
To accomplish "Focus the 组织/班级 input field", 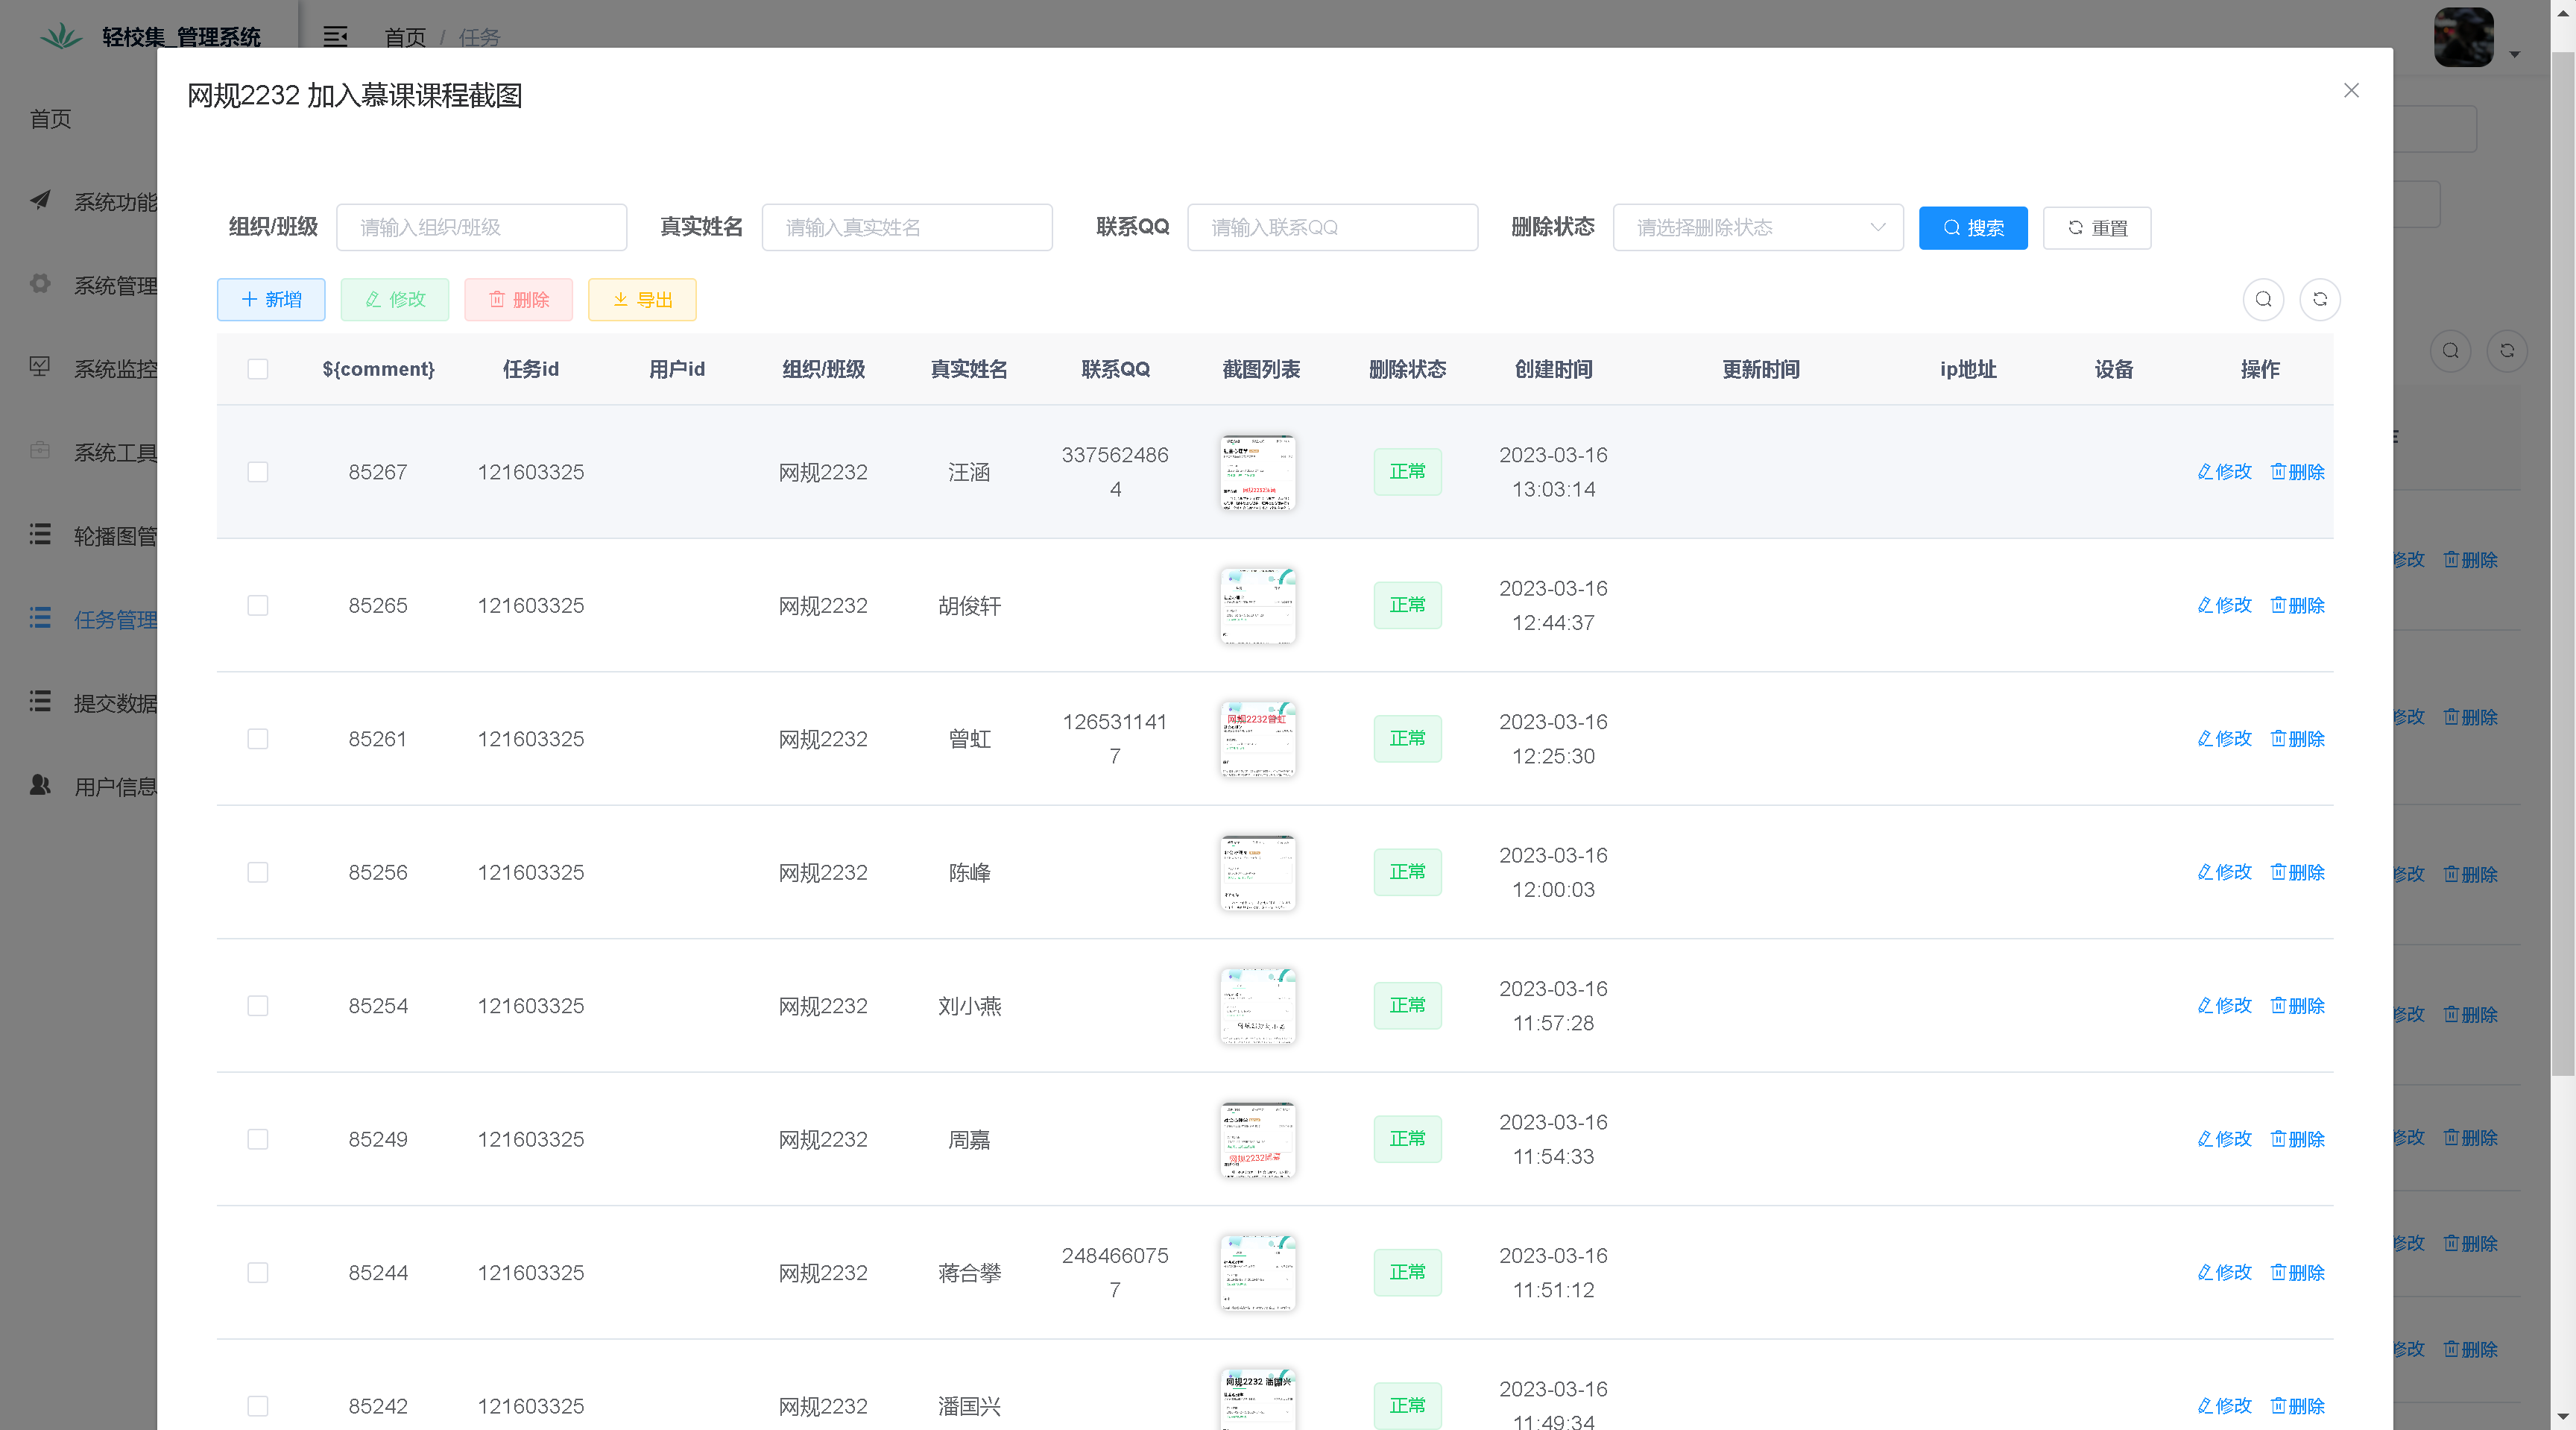I will pos(482,228).
